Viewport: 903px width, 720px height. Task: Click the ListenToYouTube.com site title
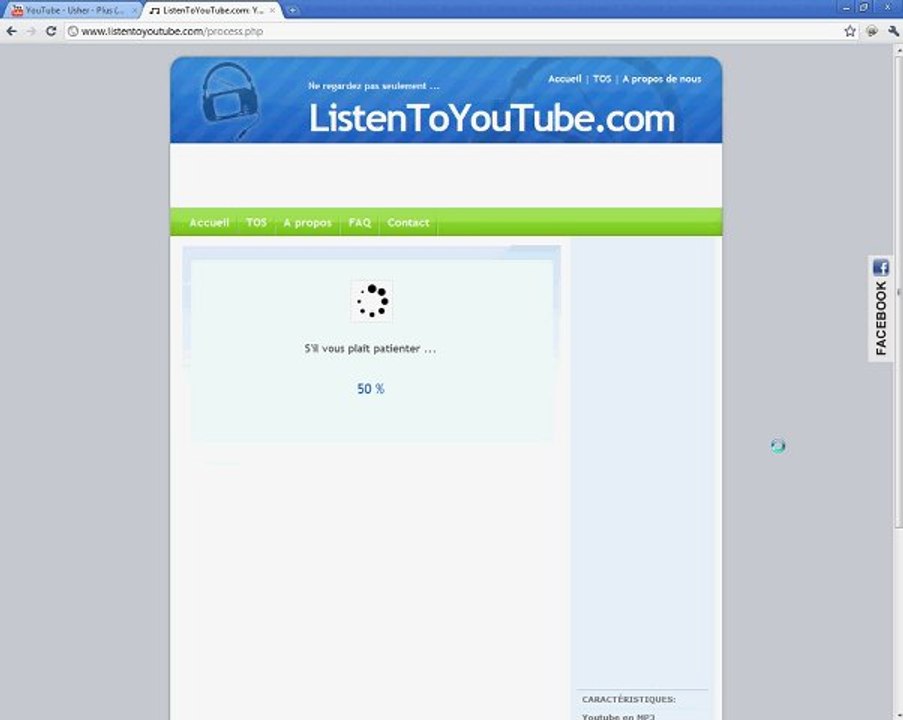491,118
